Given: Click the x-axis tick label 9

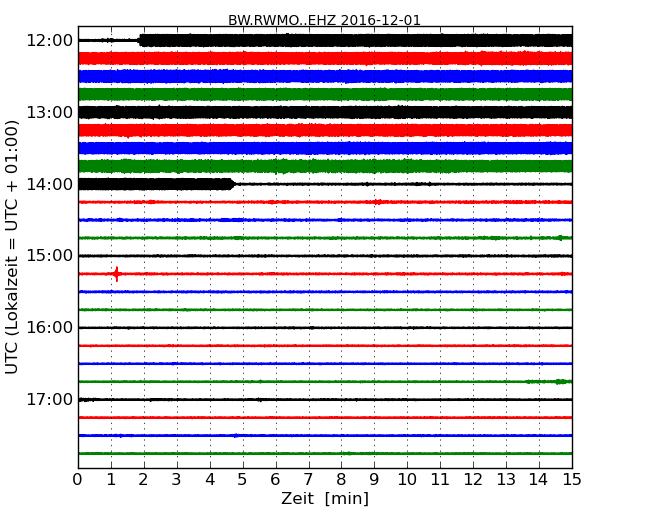Looking at the screenshot, I should (x=374, y=480).
